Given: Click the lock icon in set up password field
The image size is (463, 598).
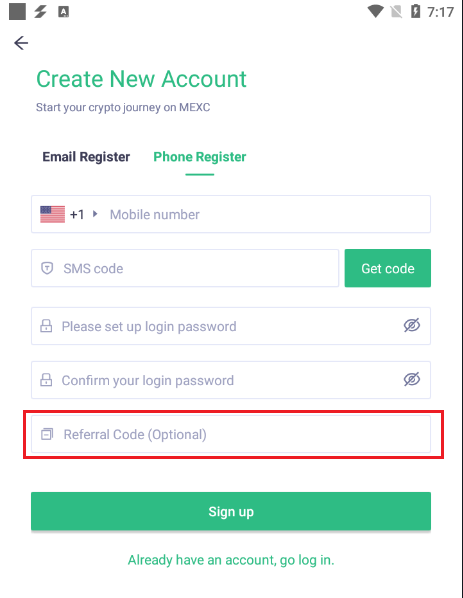Looking at the screenshot, I should [46, 326].
